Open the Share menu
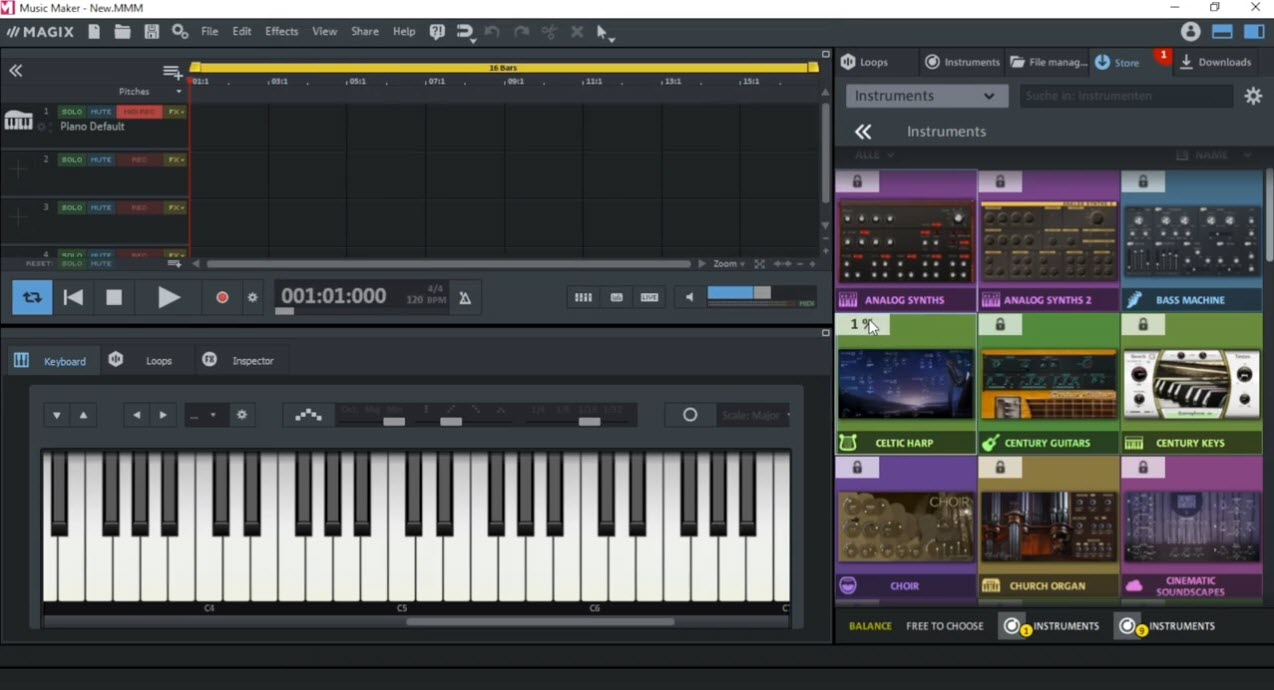Screen dimensions: 1274x690 pyautogui.click(x=365, y=32)
